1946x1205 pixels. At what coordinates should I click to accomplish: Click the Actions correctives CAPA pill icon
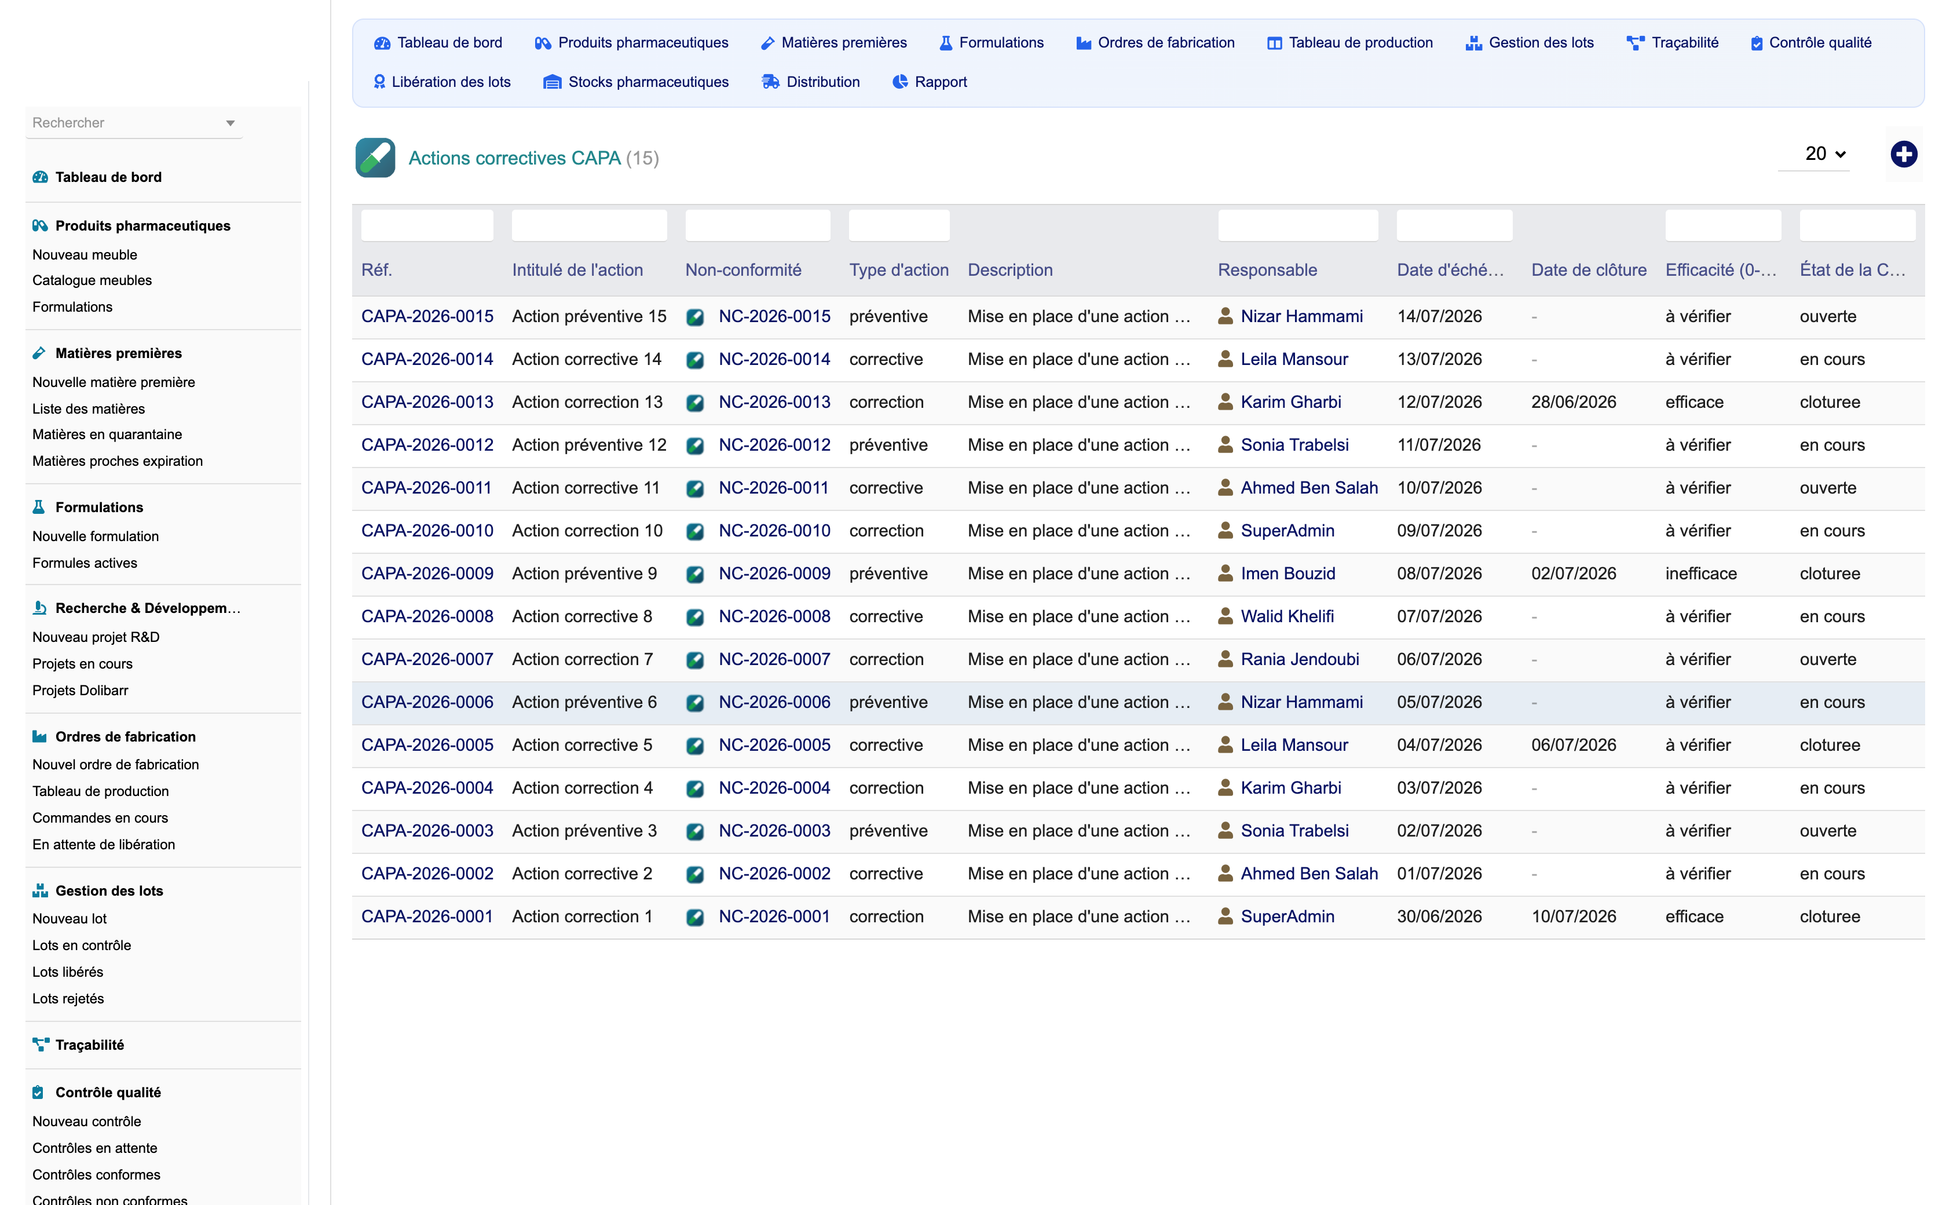pyautogui.click(x=375, y=158)
